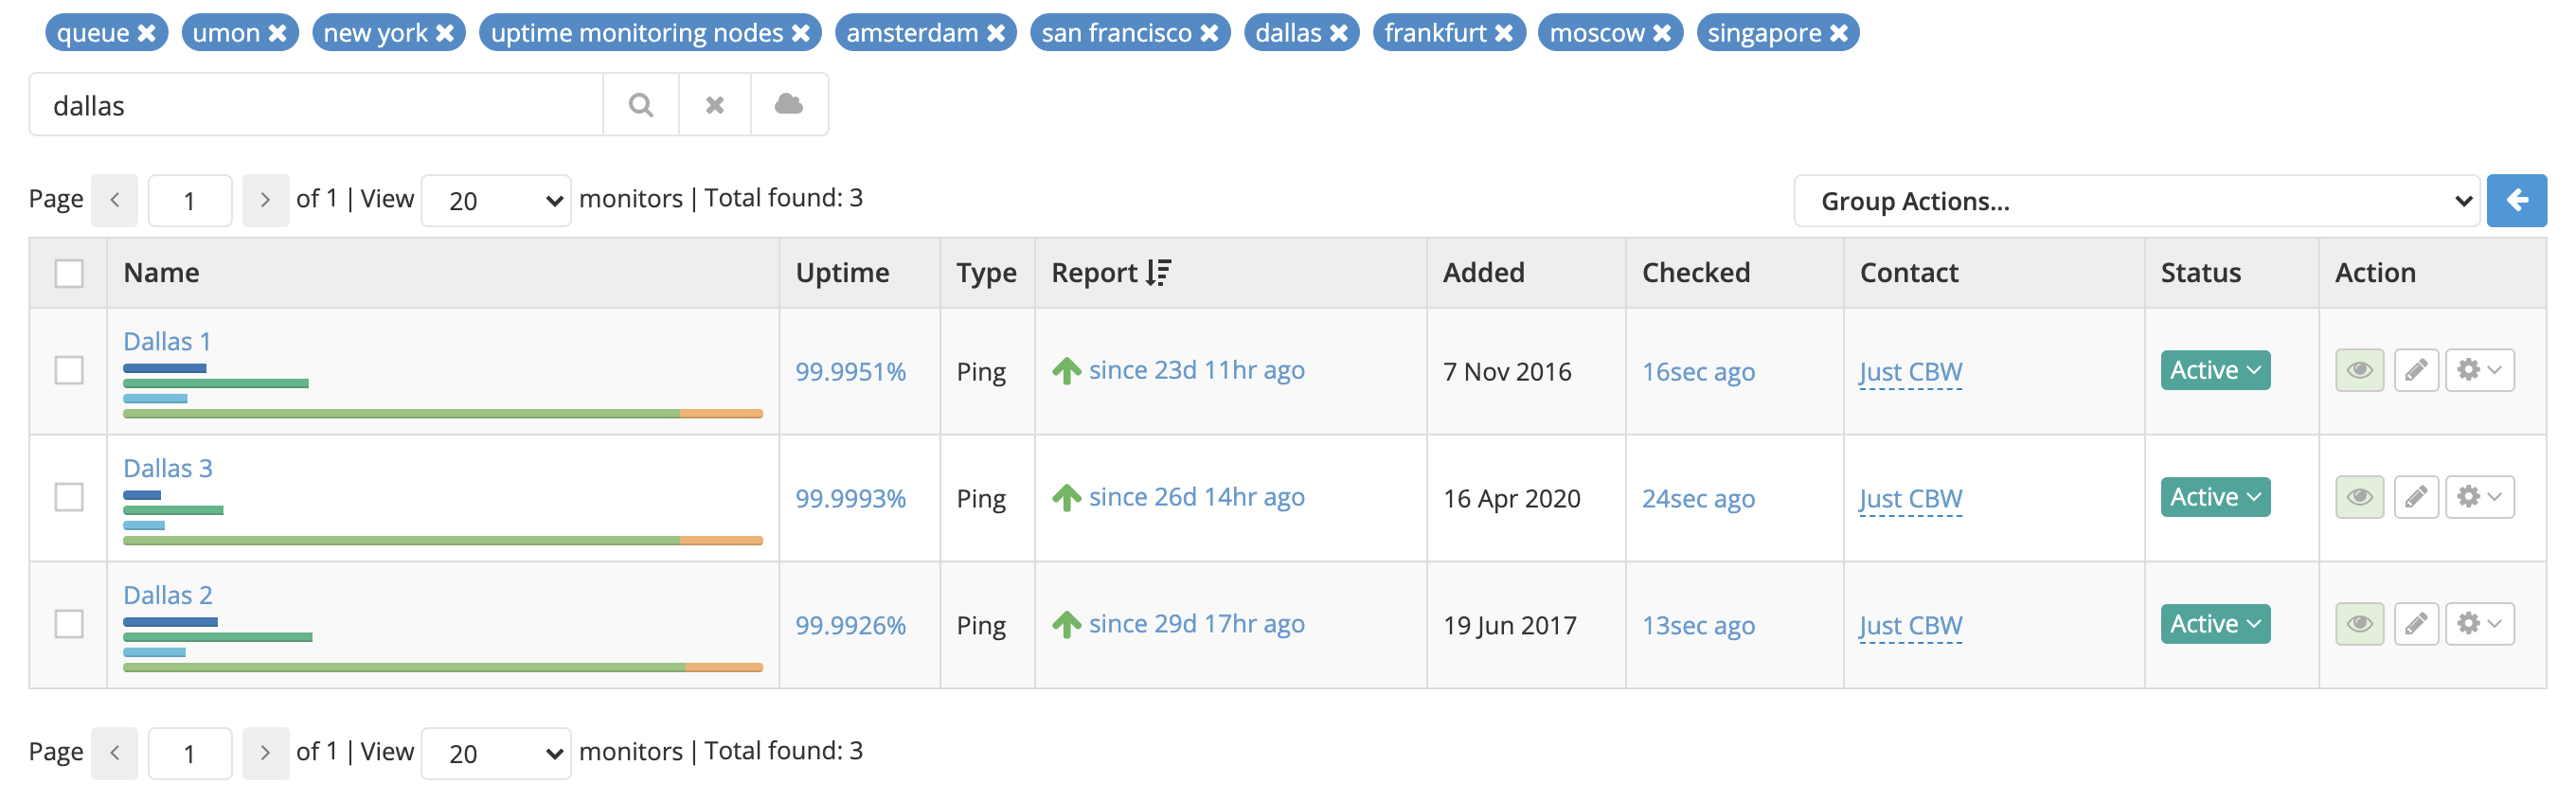Screen dimensions: 2576x801
Task: Click the Report column sort icon
Action: (1159, 272)
